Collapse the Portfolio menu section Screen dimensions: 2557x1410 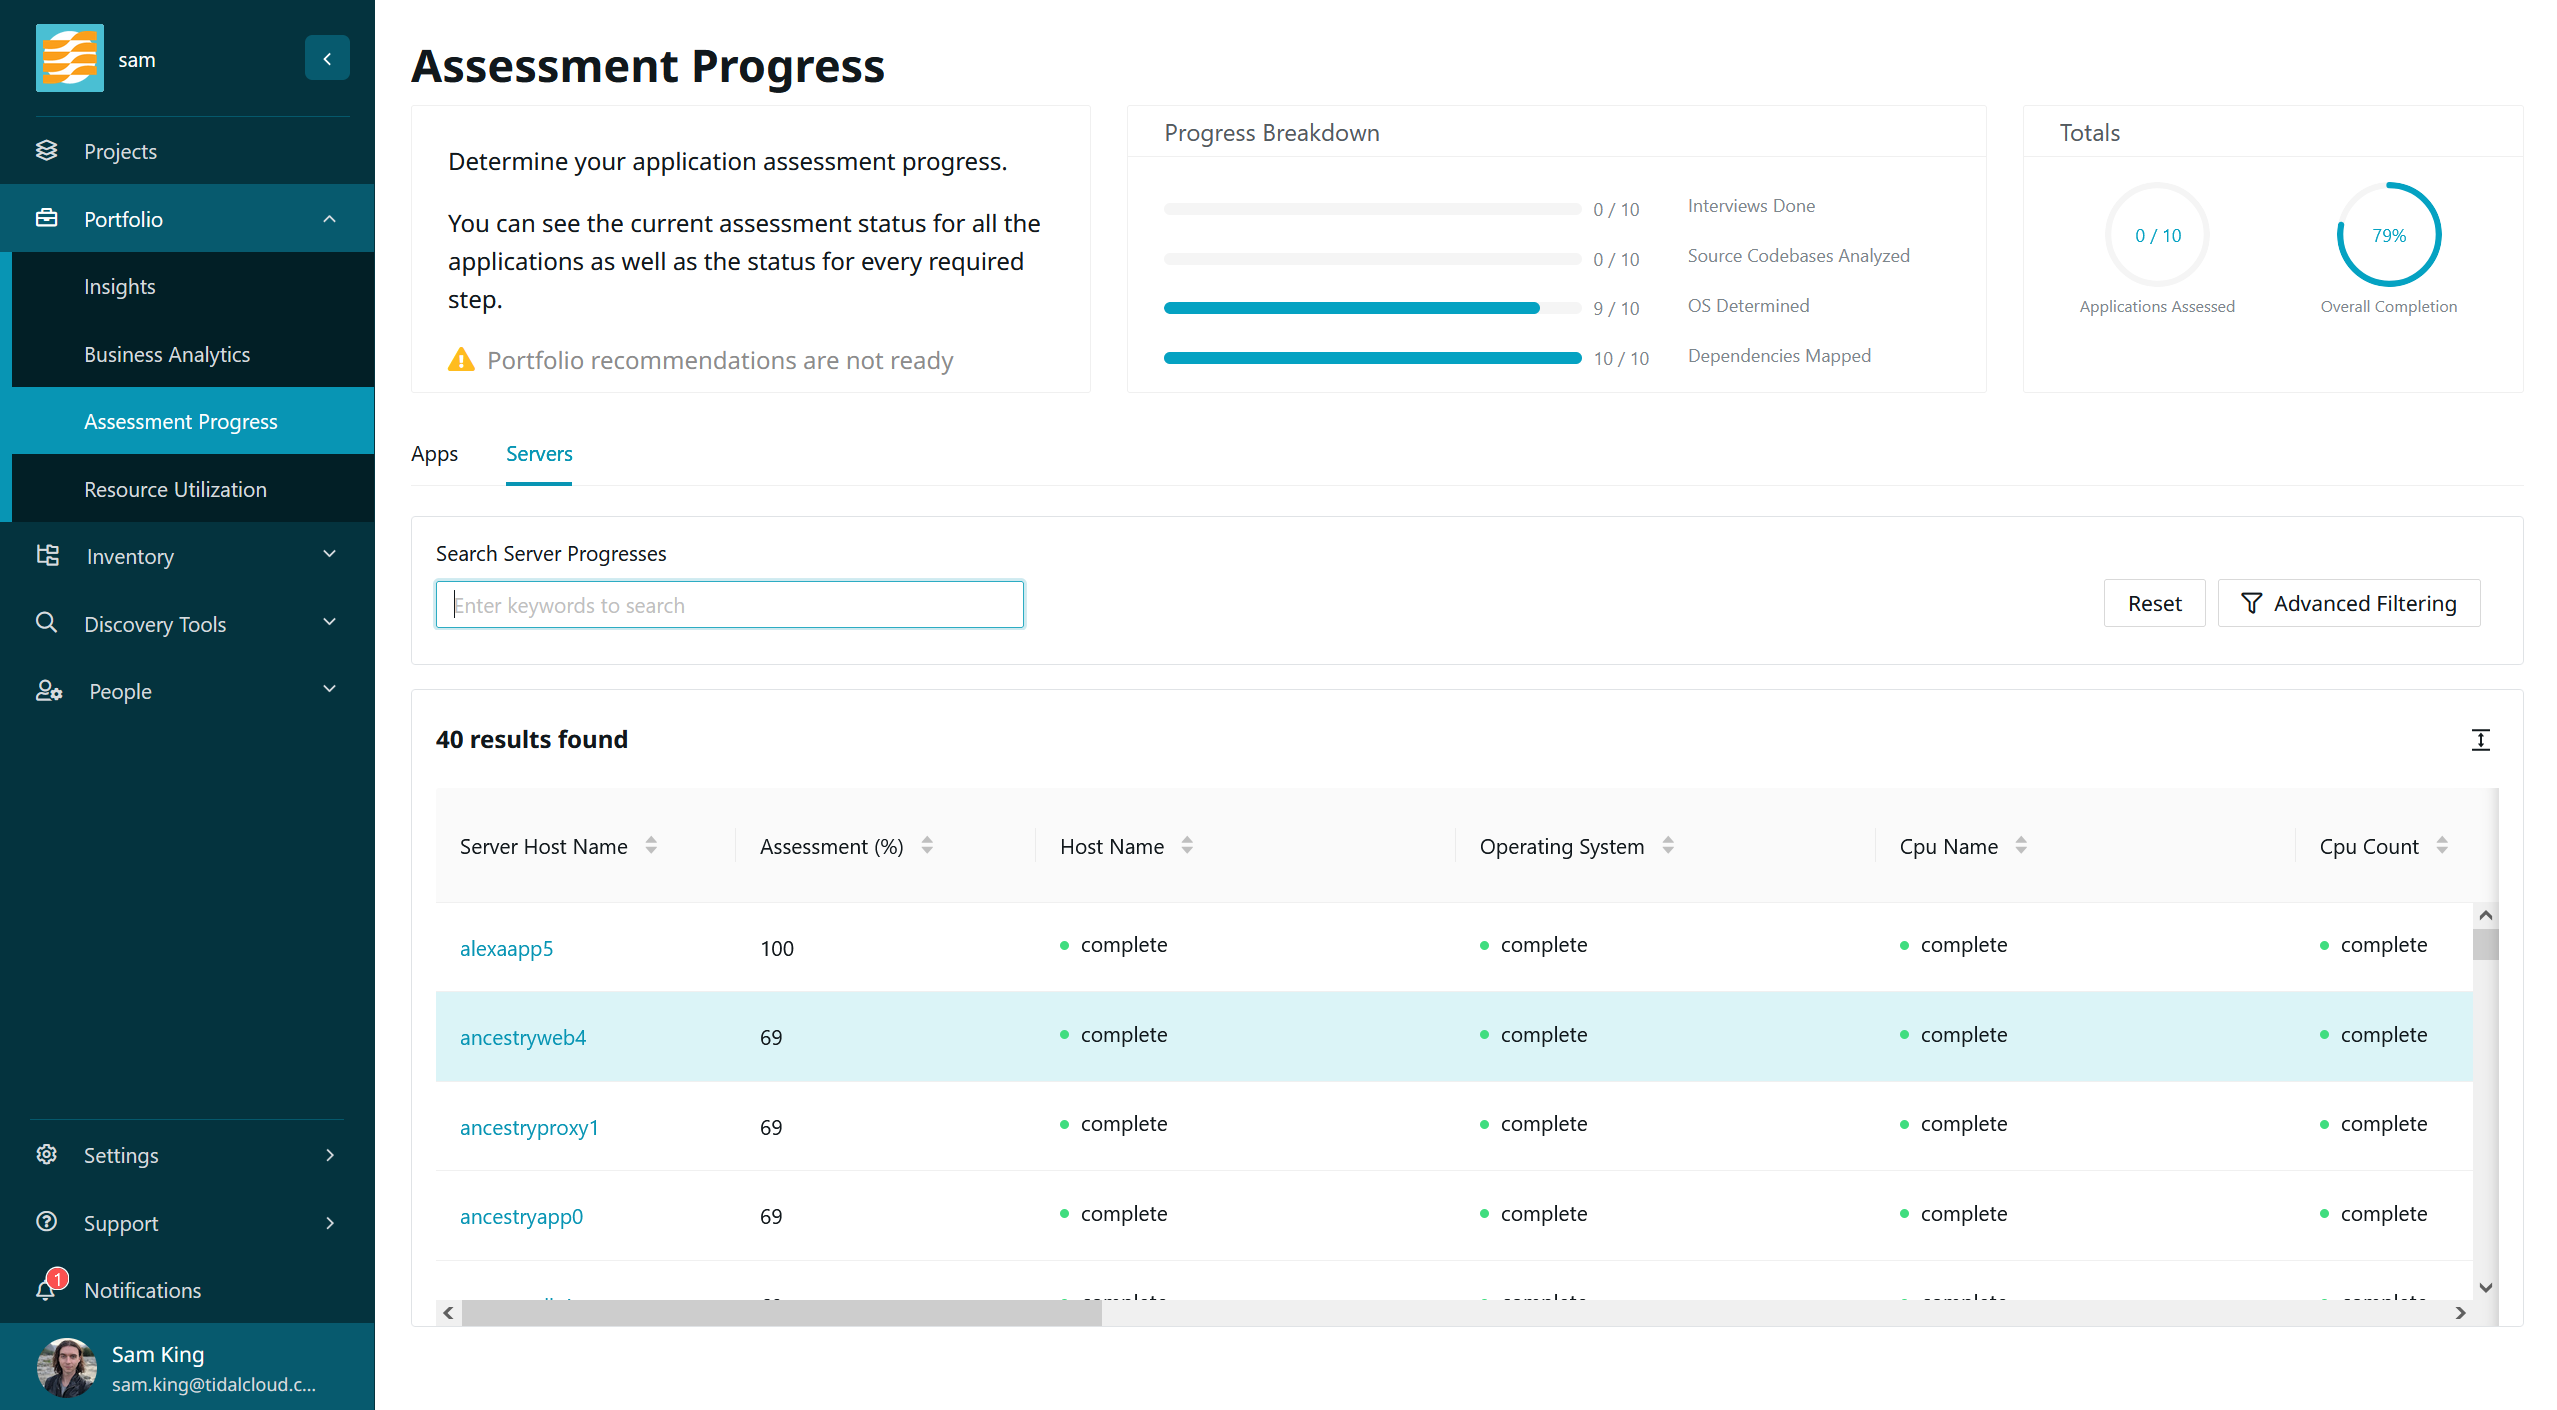coord(329,219)
